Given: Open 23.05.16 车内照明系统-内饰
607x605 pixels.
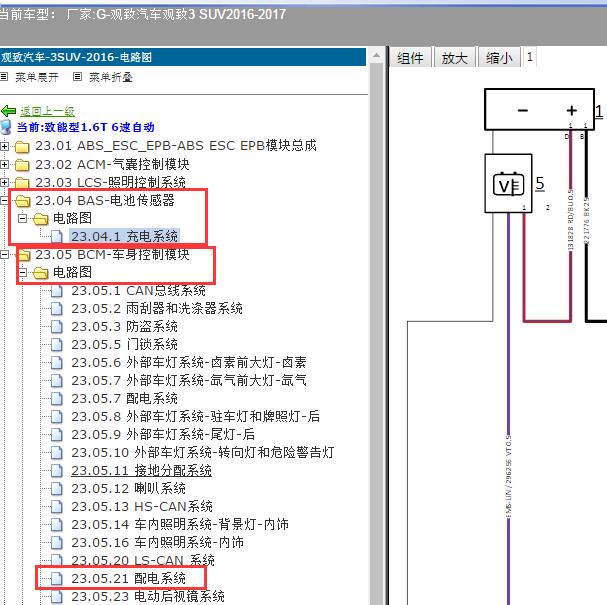Looking at the screenshot, I should [x=158, y=542].
